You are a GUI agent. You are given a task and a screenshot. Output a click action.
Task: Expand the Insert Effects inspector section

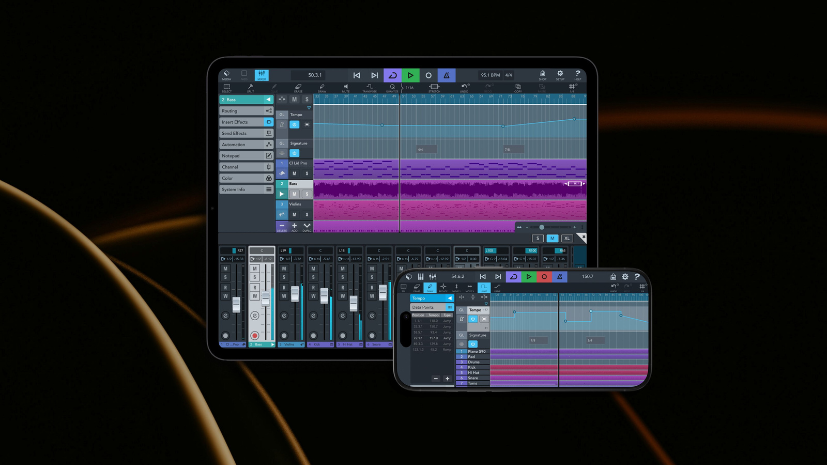click(x=246, y=122)
